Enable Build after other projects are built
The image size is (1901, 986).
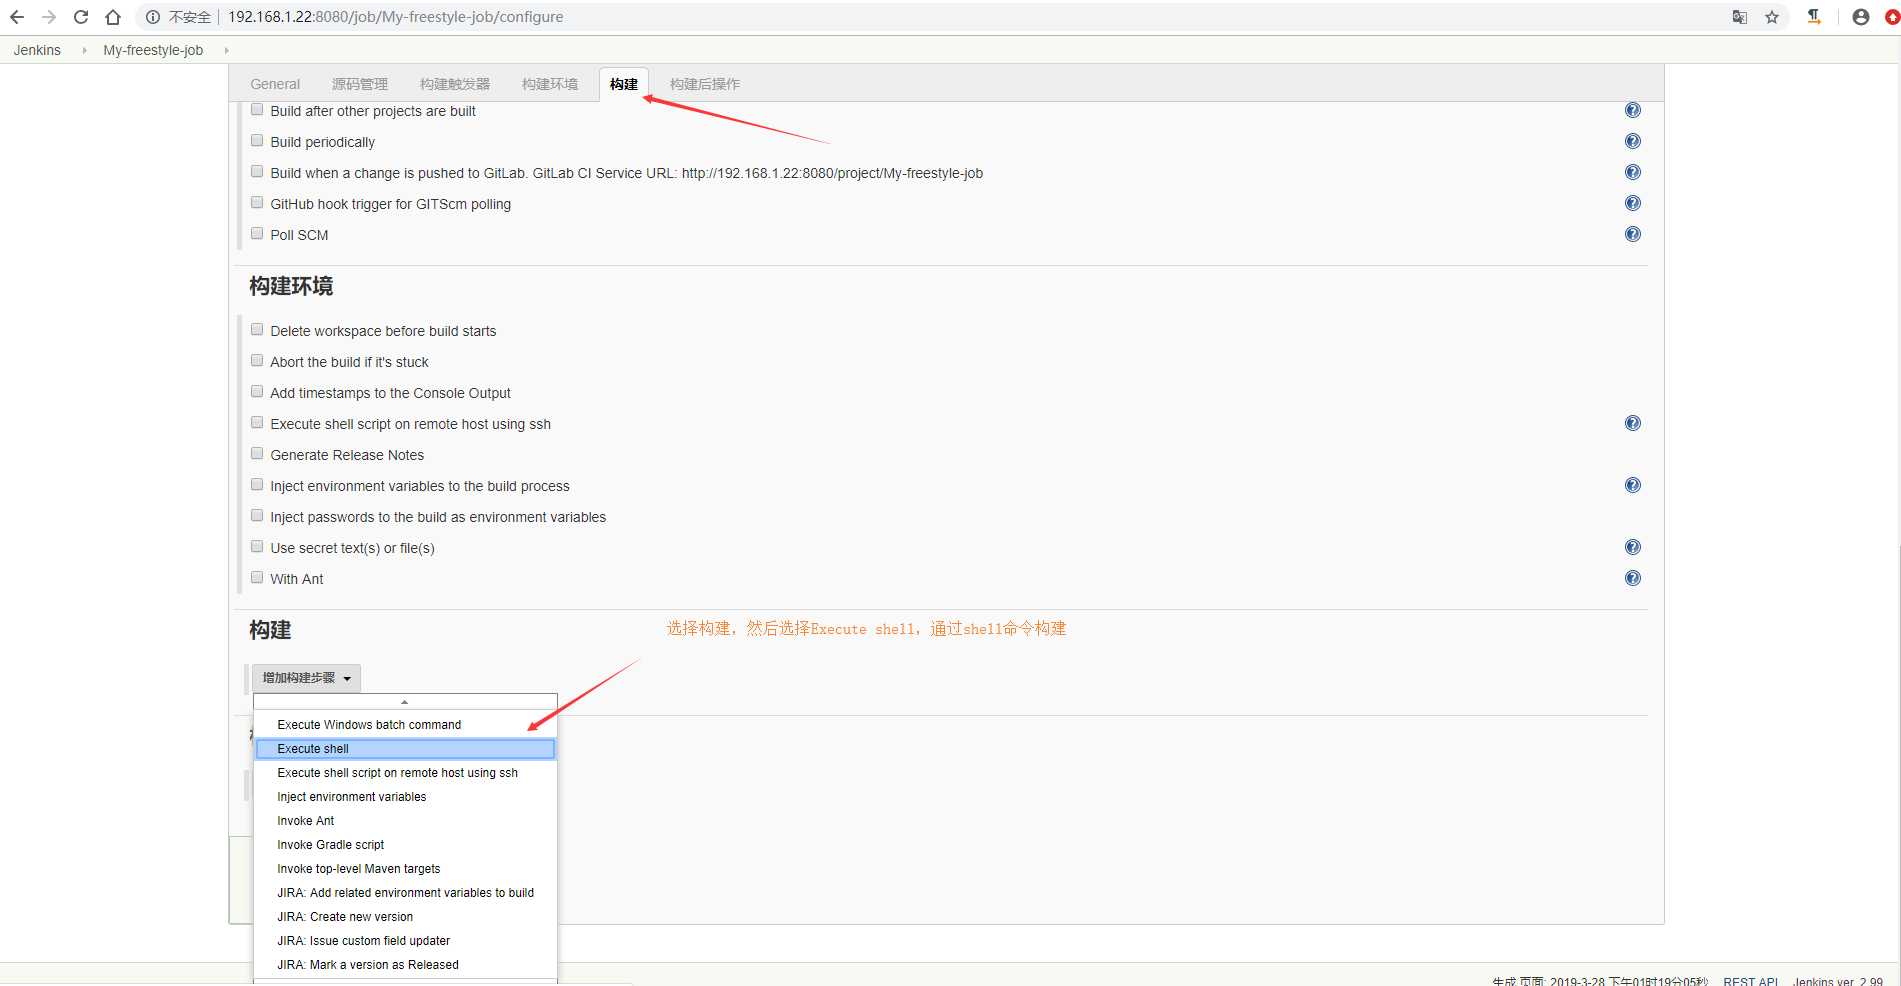click(257, 110)
